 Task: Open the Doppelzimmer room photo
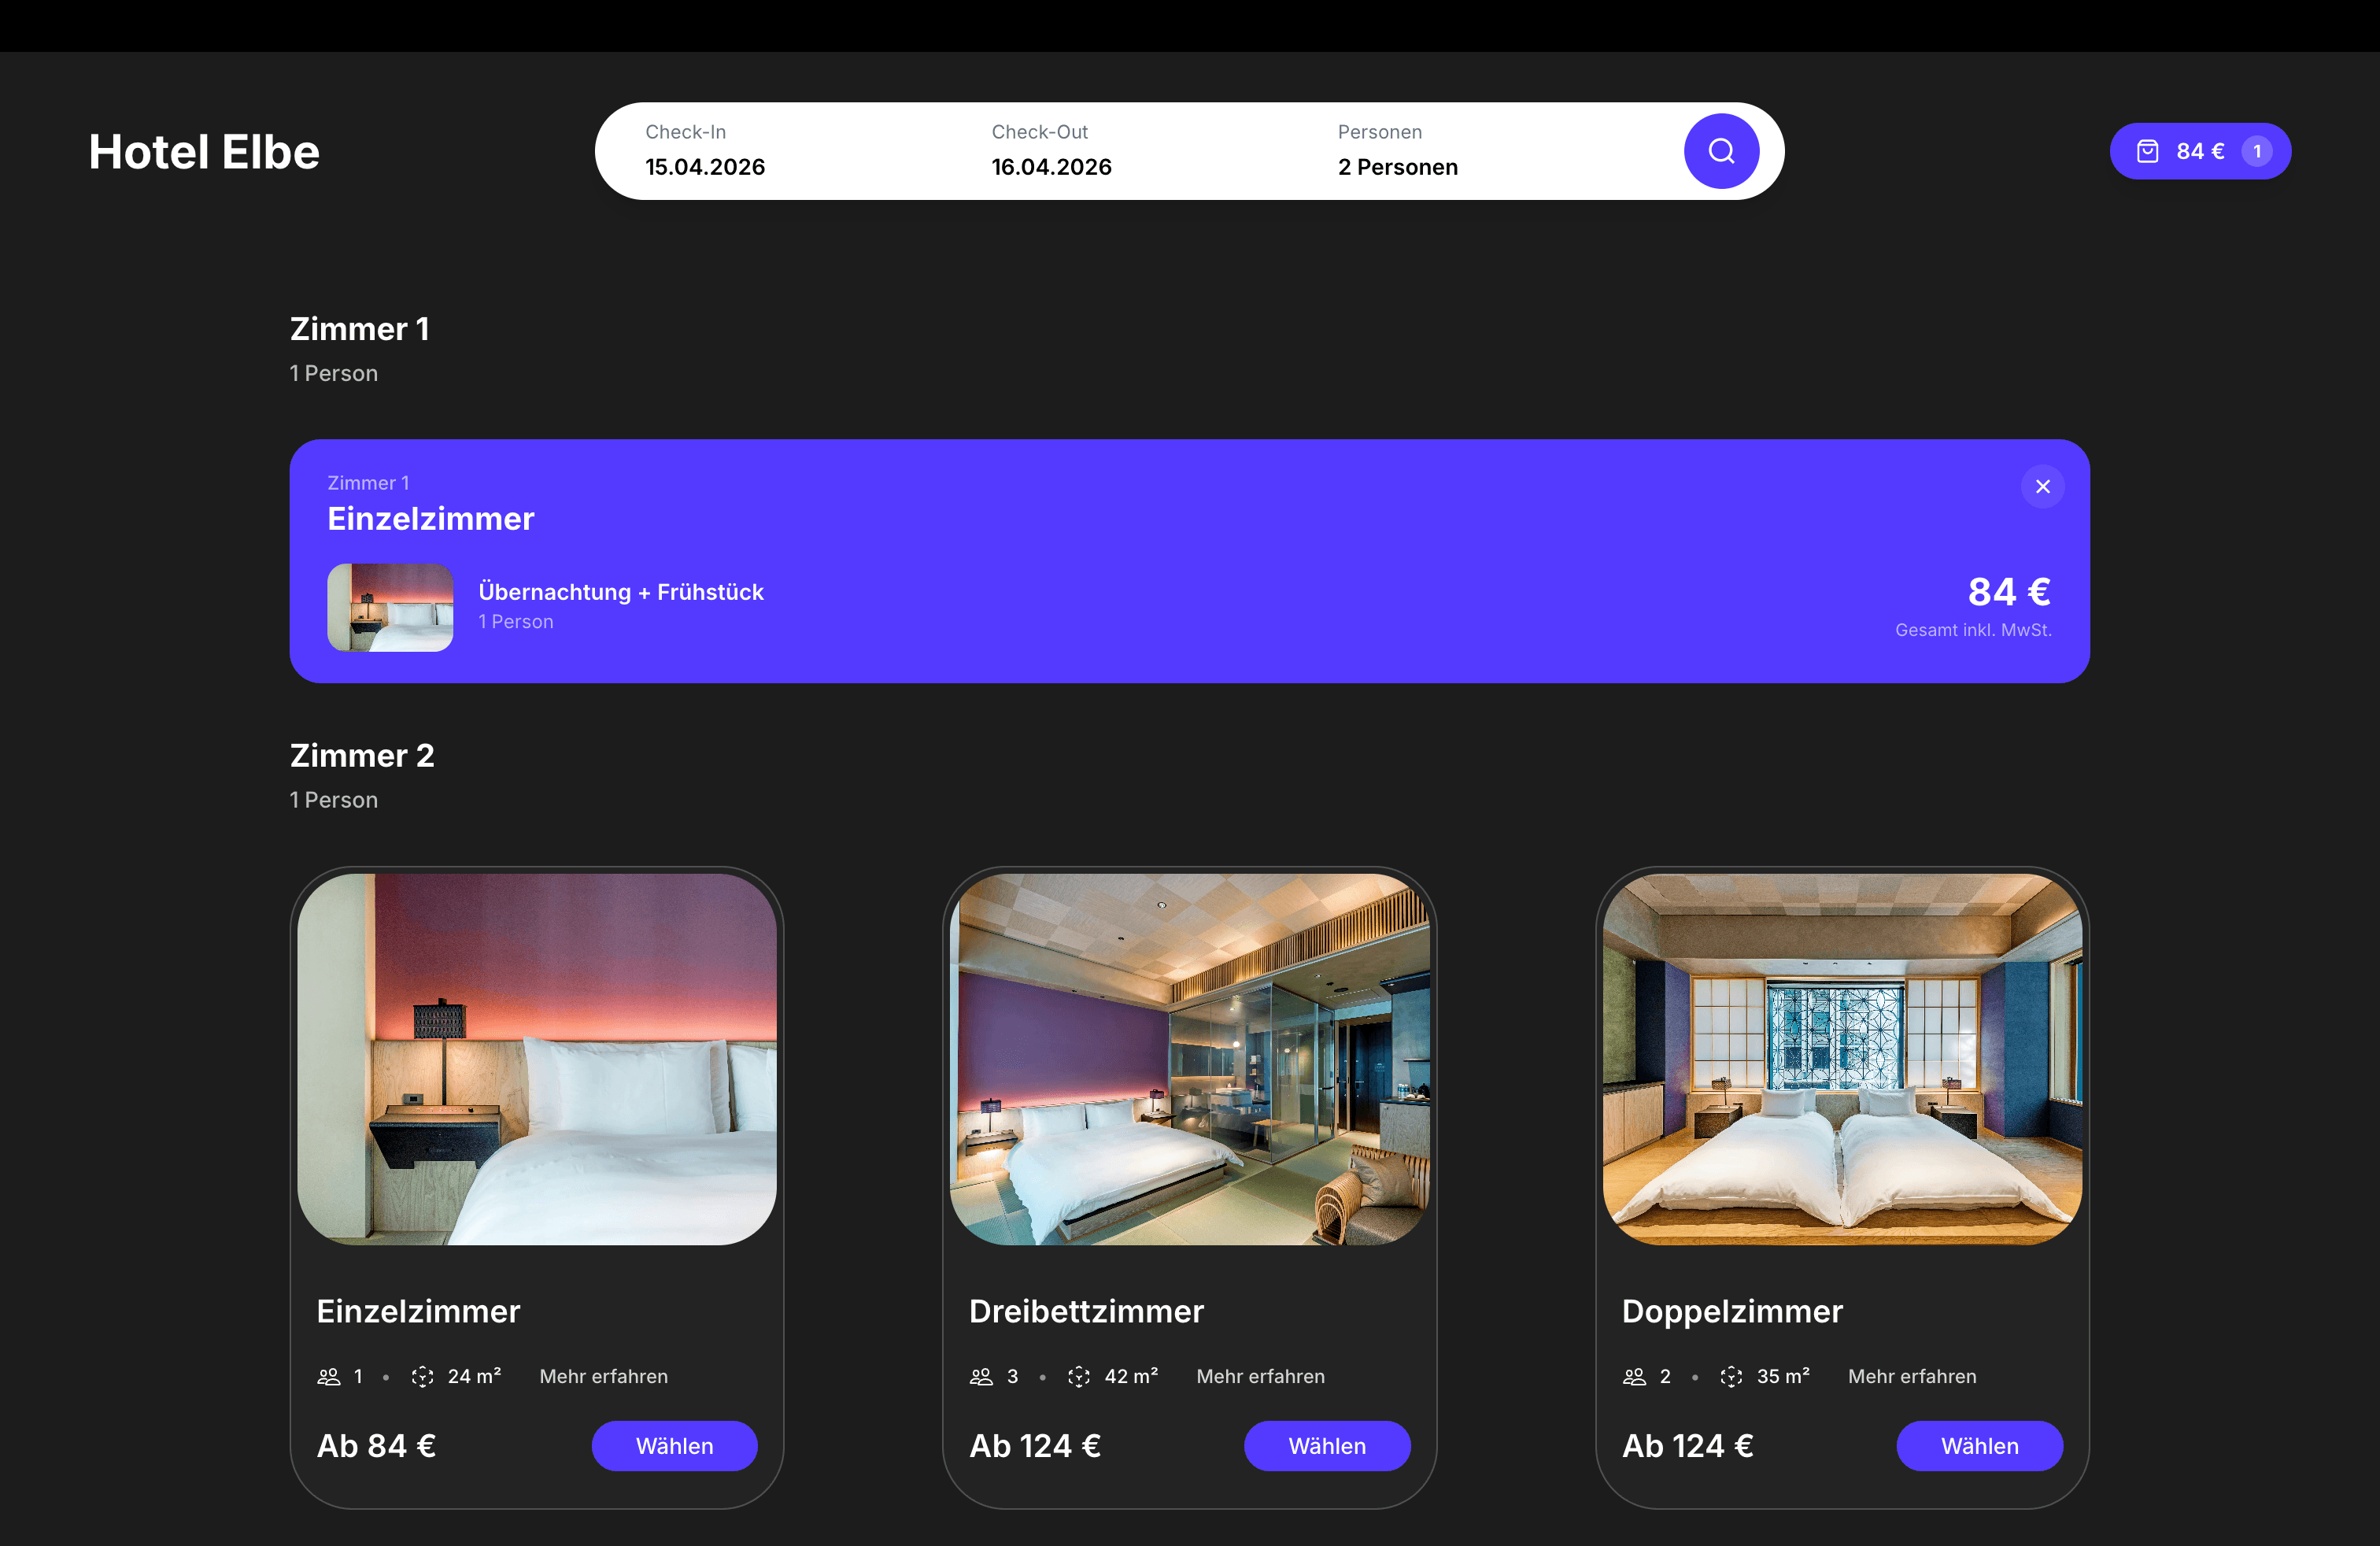[x=1841, y=1059]
